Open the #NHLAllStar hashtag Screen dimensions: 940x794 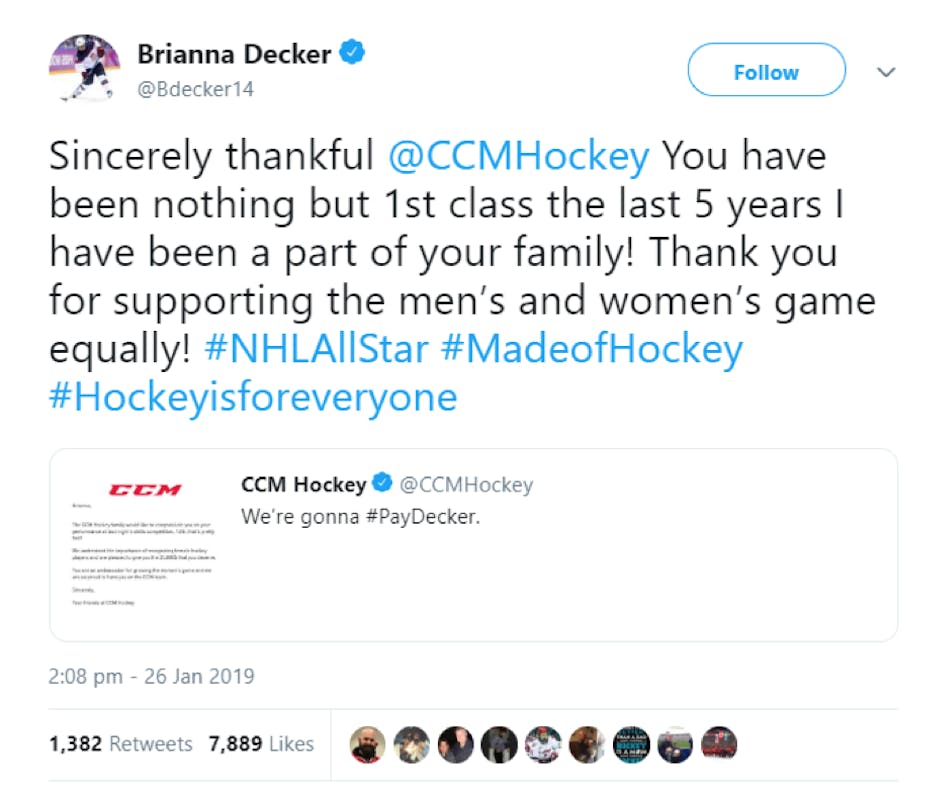316,350
